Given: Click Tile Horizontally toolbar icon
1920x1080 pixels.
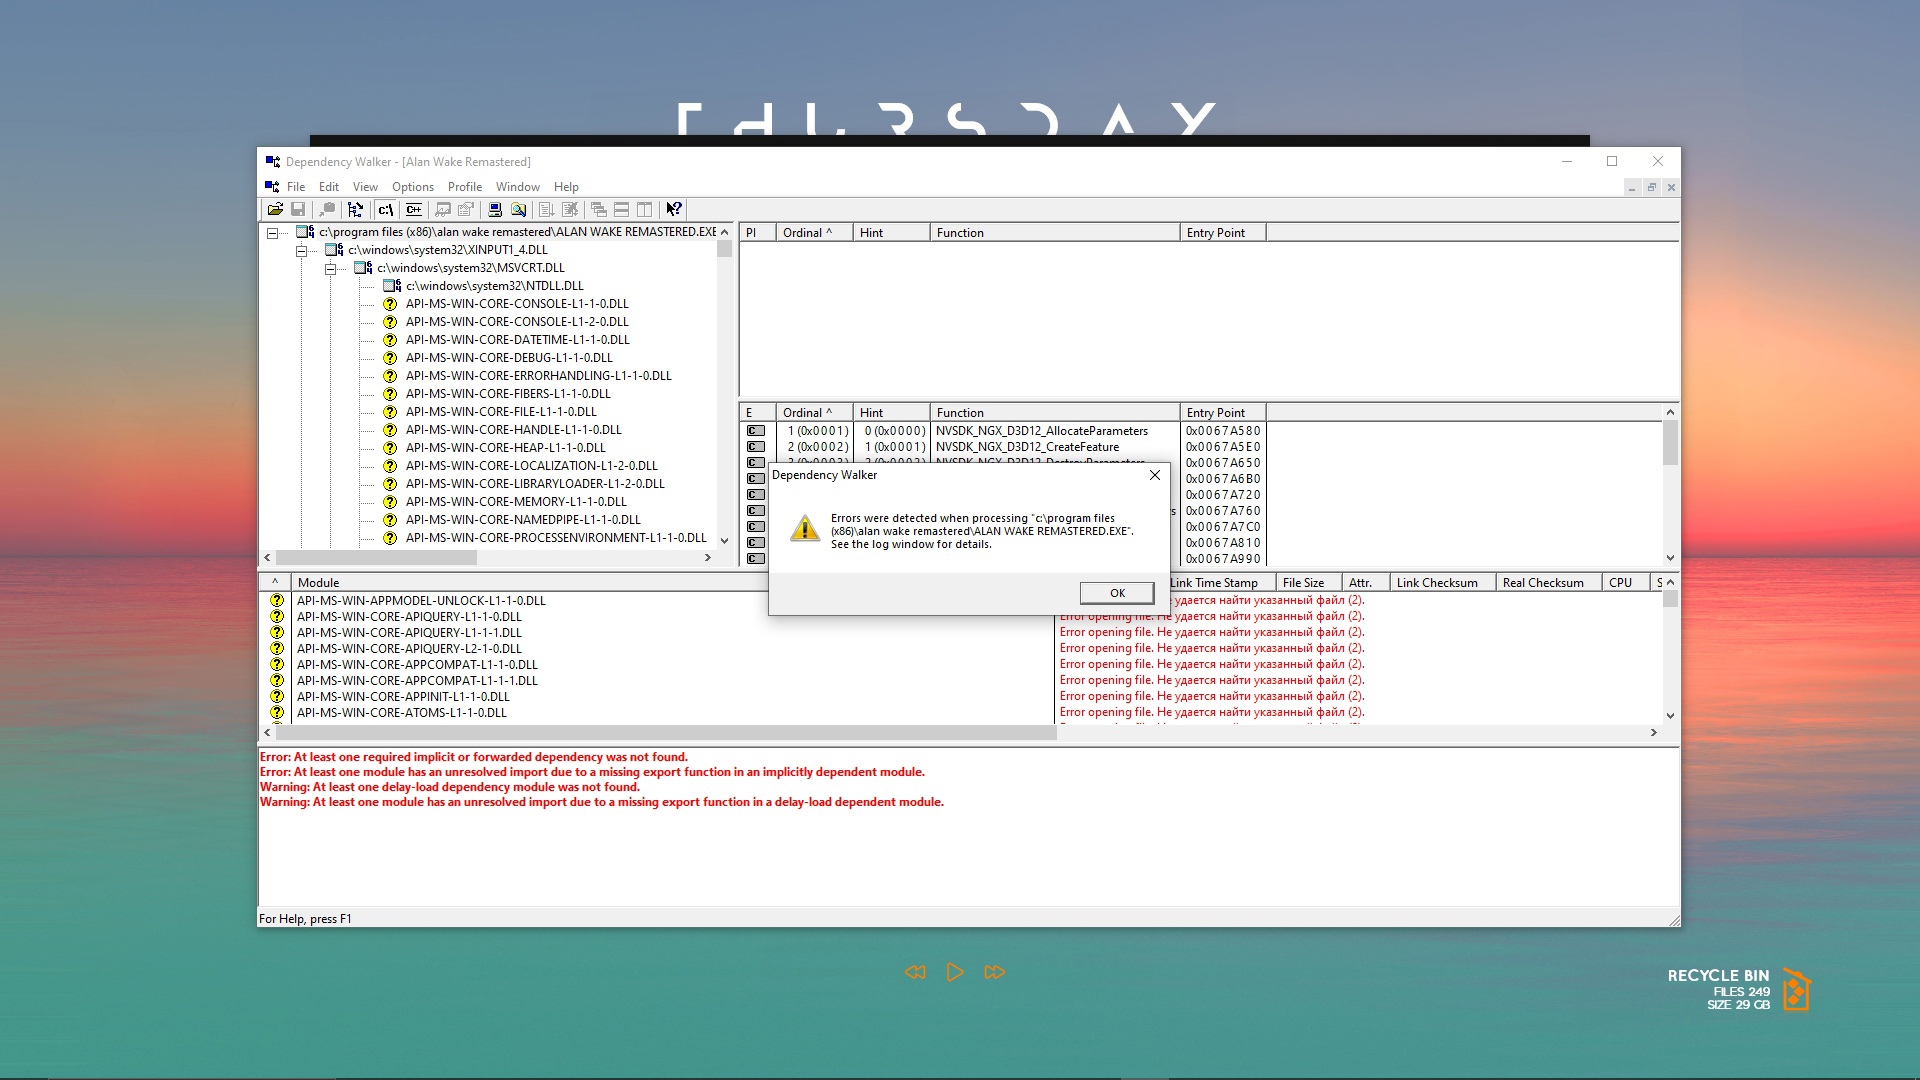Looking at the screenshot, I should pos(621,209).
